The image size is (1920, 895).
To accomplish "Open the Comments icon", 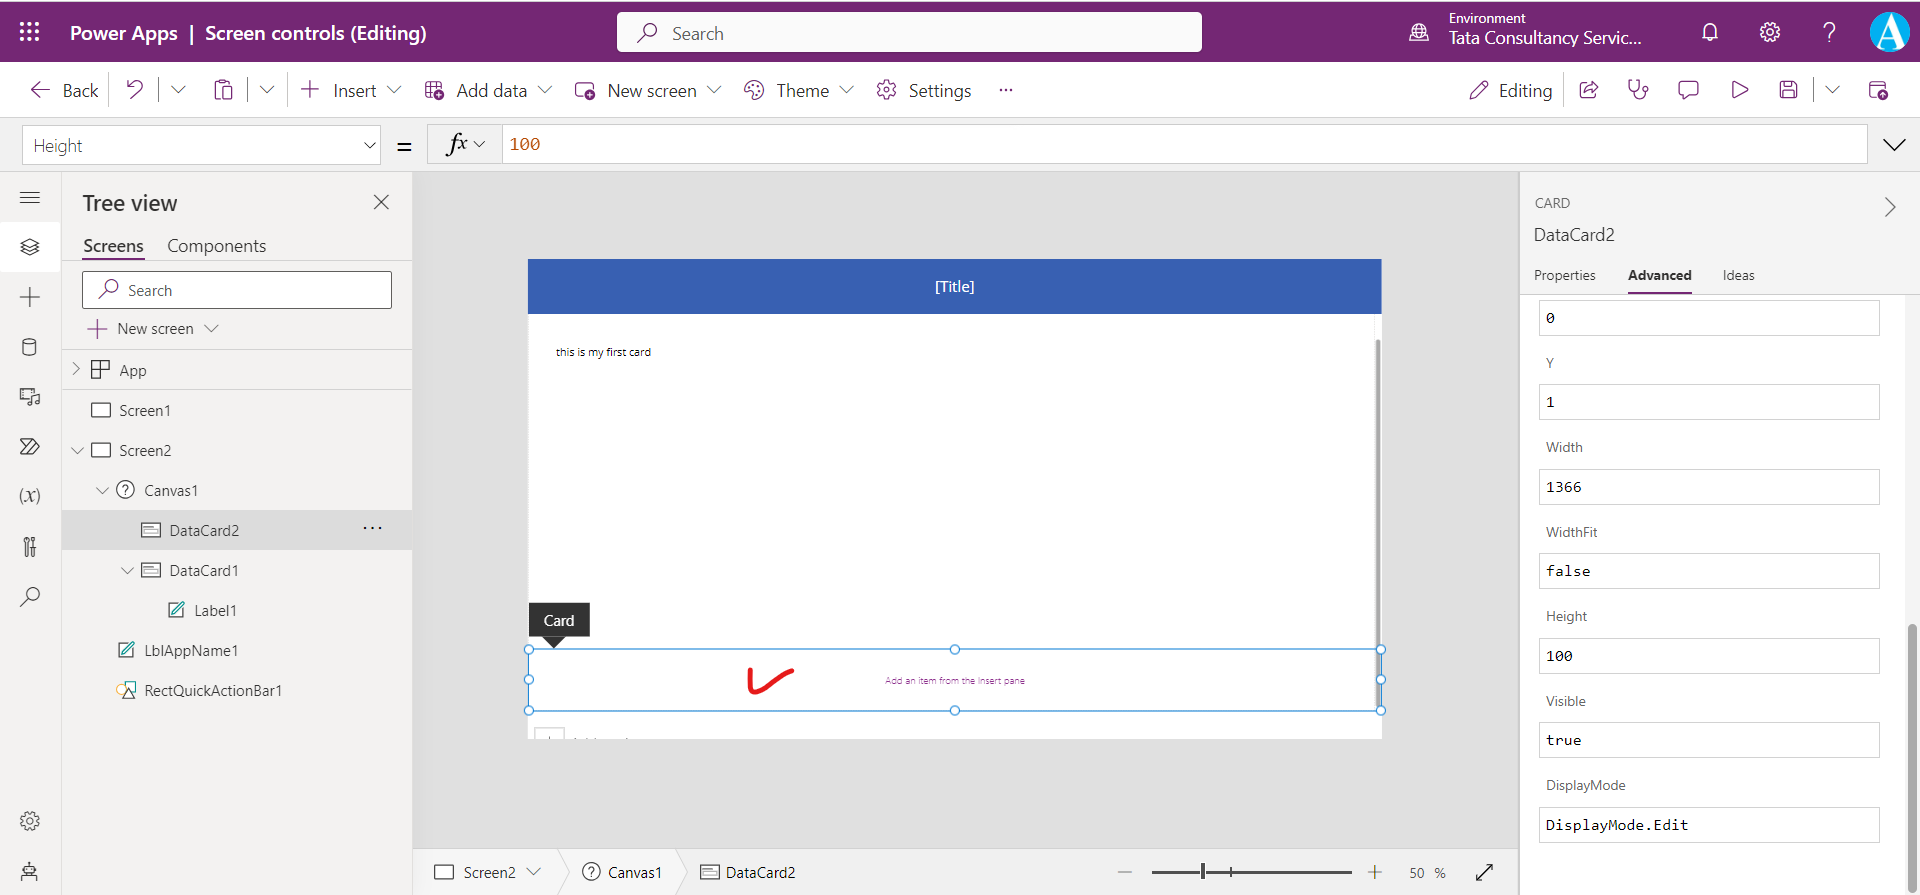I will click(1689, 90).
